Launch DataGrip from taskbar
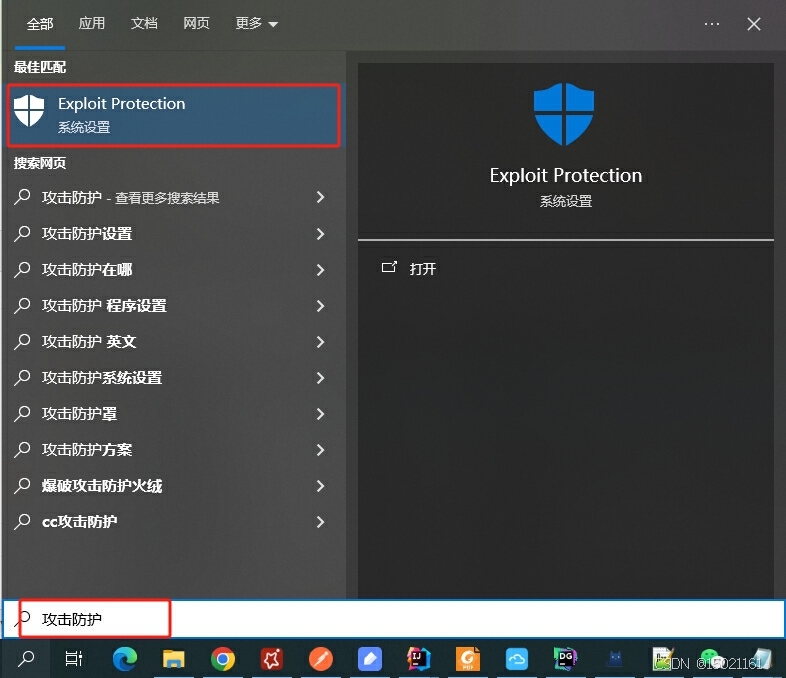This screenshot has width=786, height=678. (x=565, y=659)
